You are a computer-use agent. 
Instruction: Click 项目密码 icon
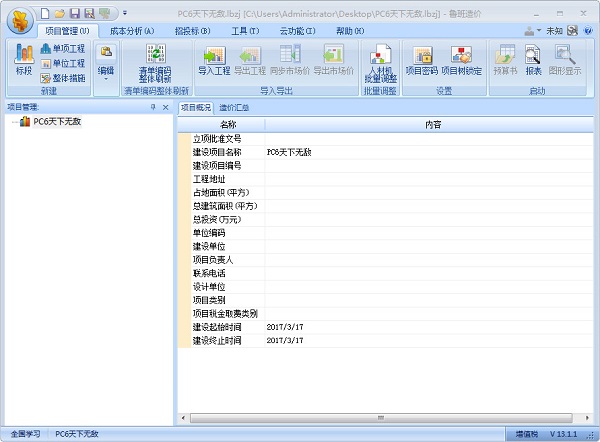[422, 60]
